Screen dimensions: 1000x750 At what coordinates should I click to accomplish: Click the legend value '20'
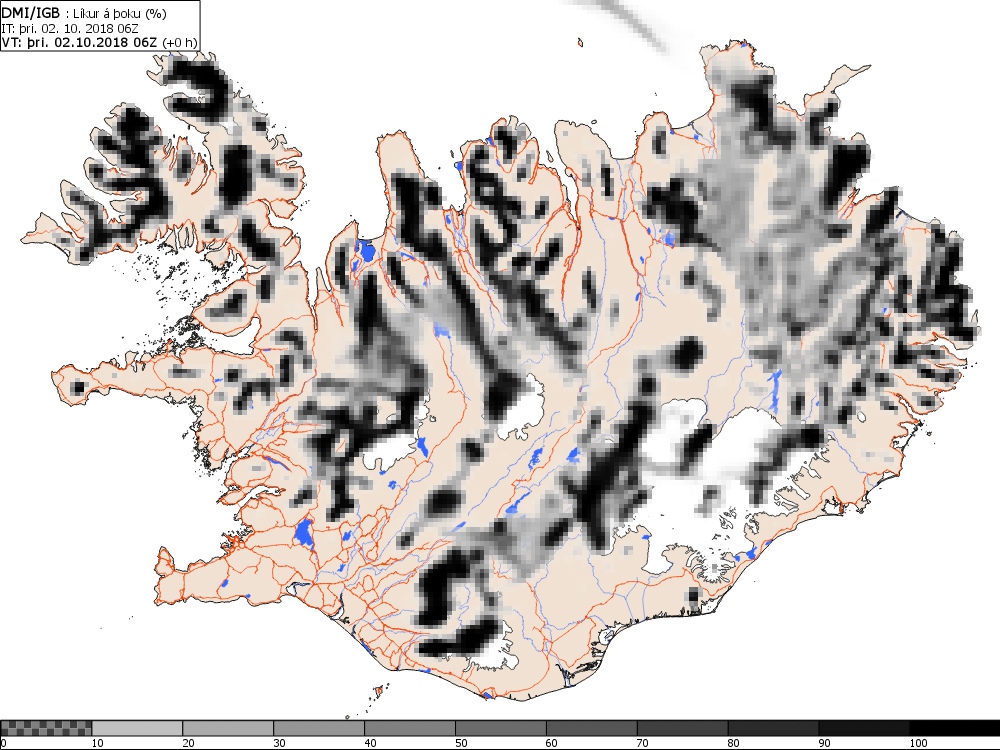pos(188,743)
